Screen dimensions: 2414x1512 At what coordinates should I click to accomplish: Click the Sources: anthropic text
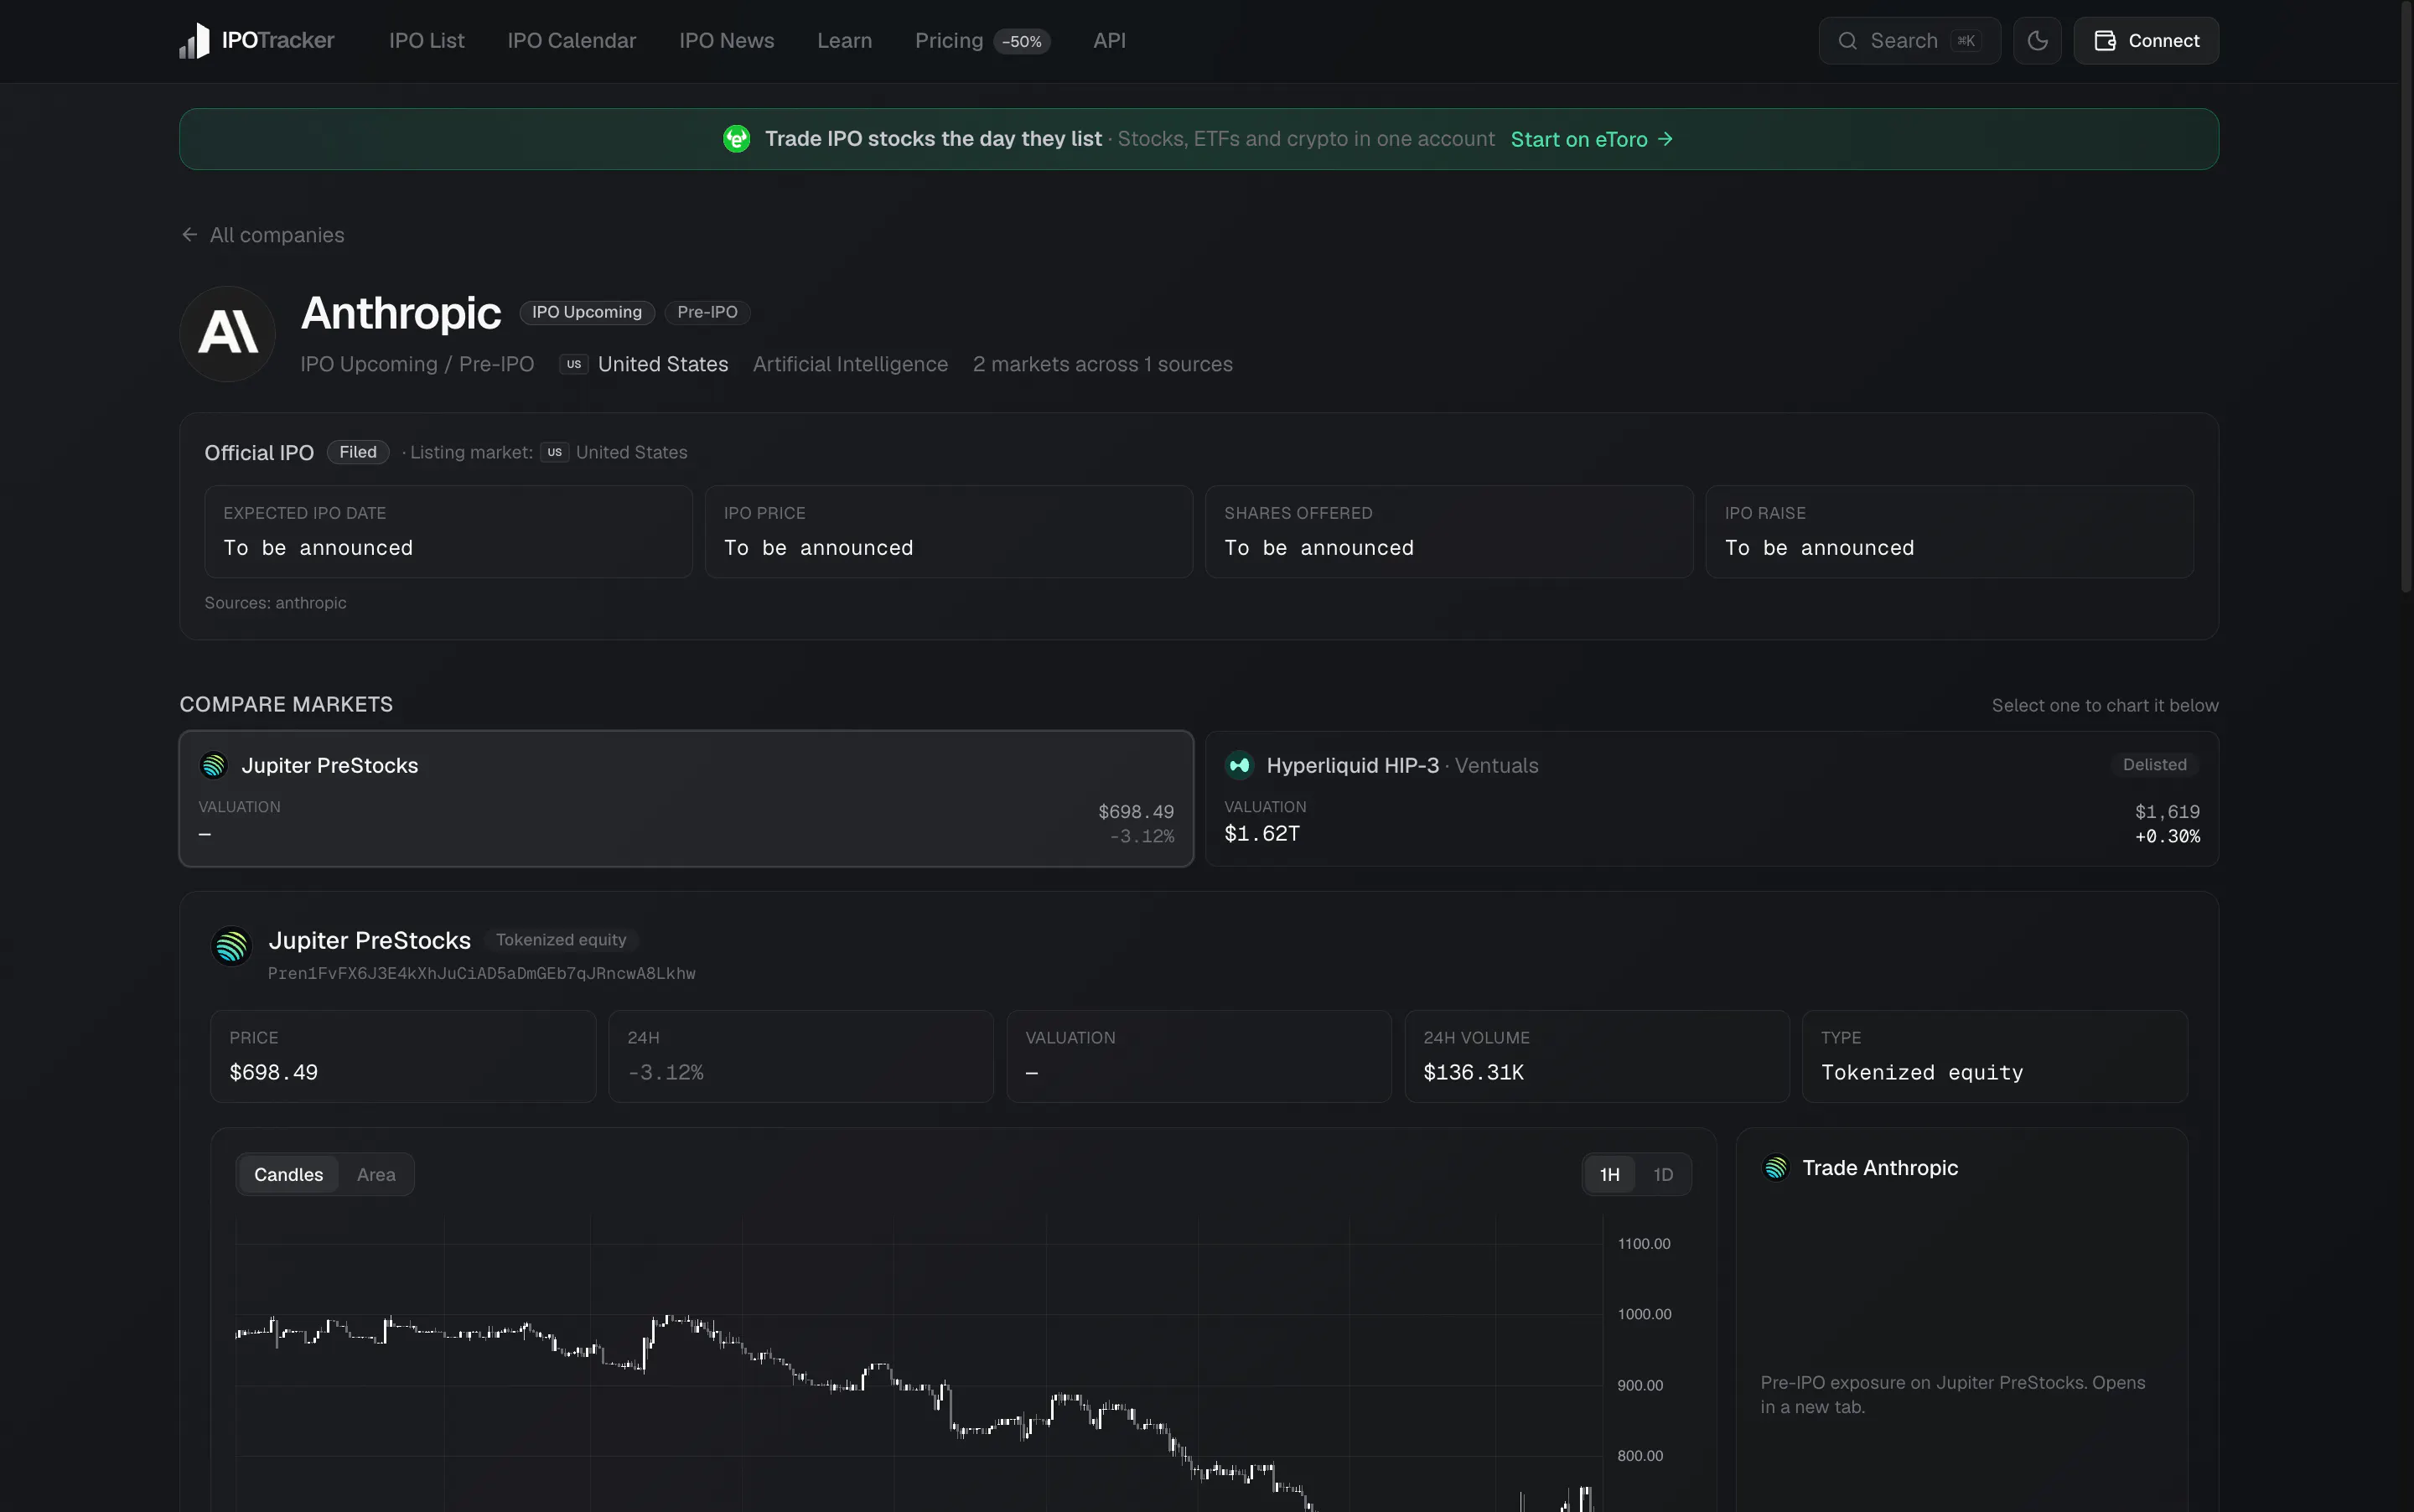[x=276, y=603]
